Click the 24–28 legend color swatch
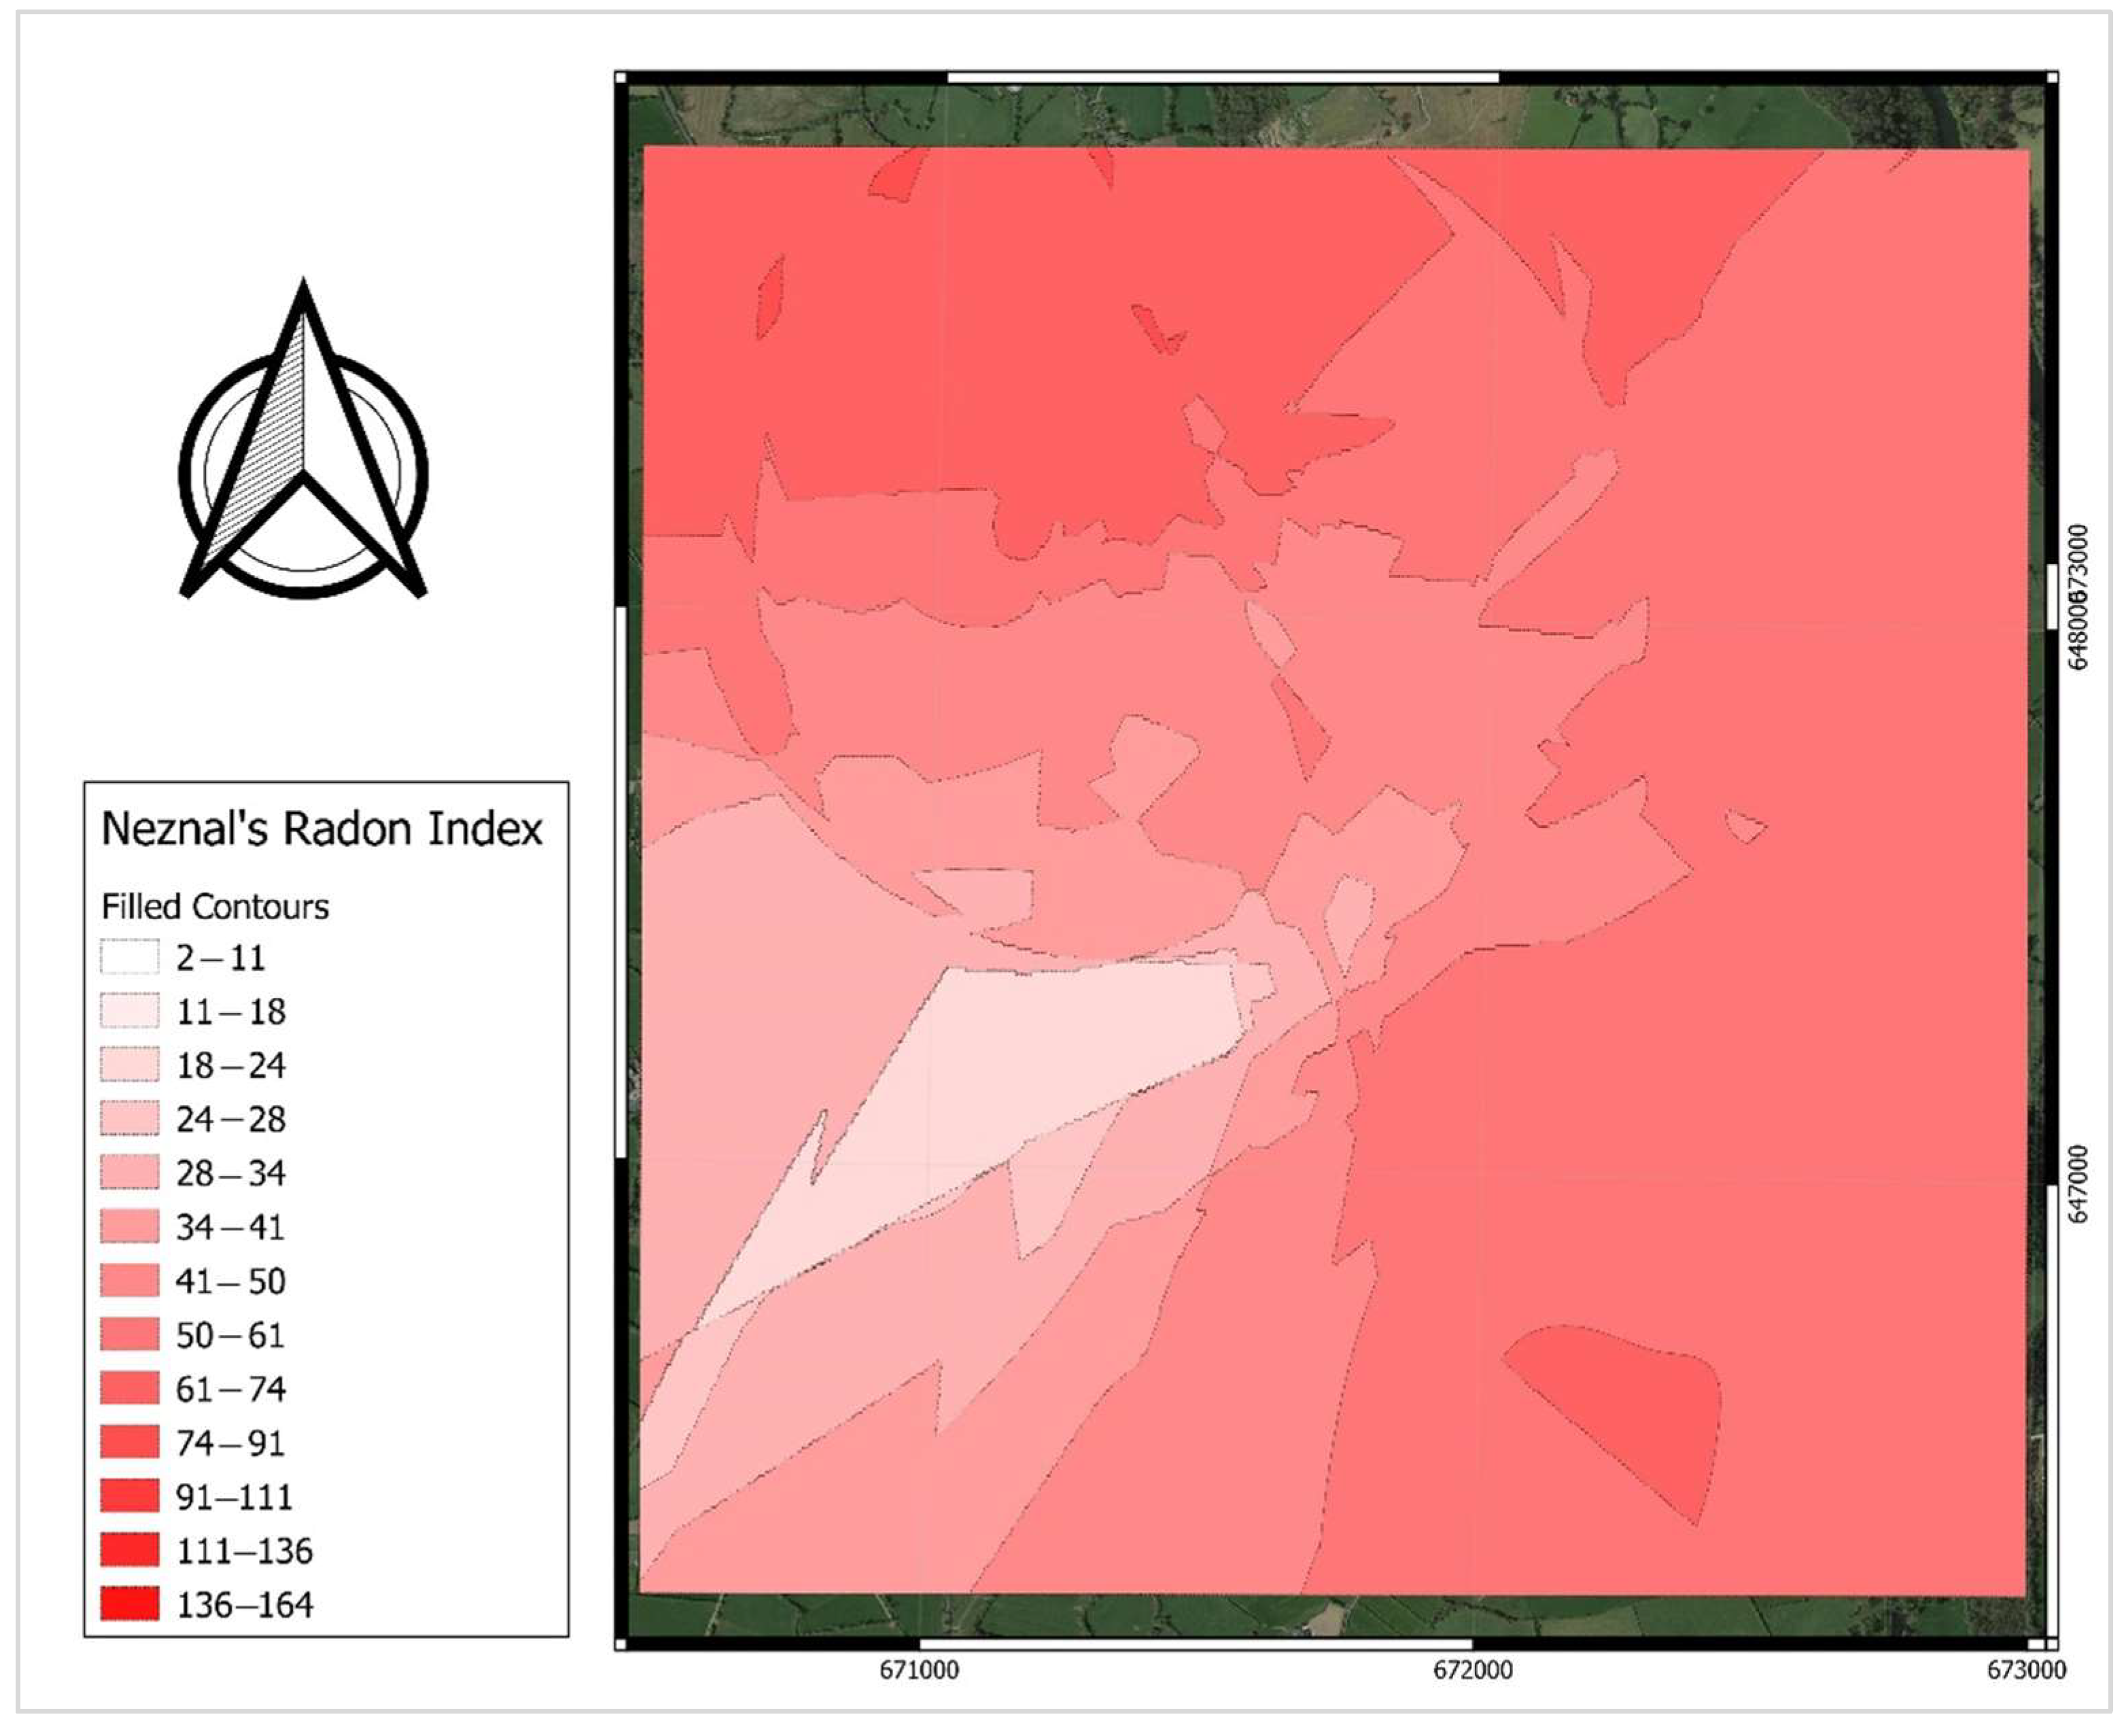This screenshot has width=2126, height=1736. point(129,1119)
